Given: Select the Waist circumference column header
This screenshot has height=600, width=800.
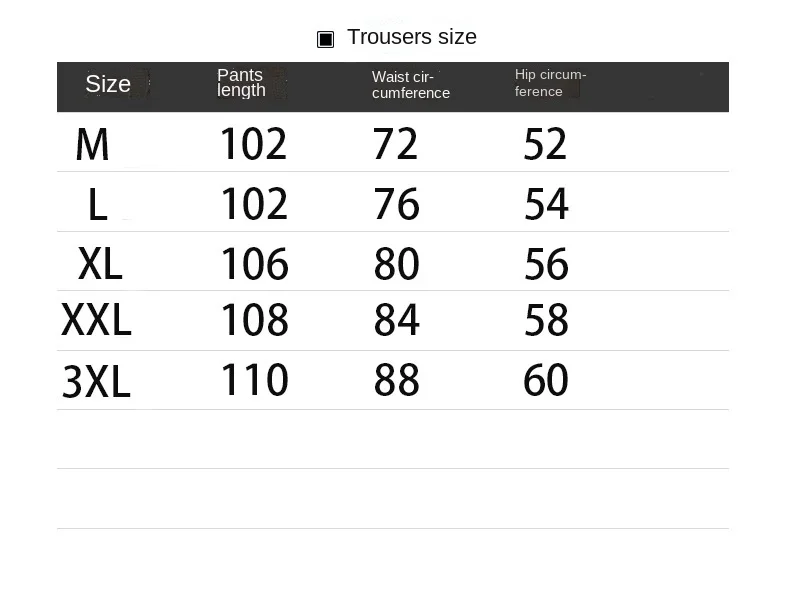Looking at the screenshot, I should pos(411,85).
